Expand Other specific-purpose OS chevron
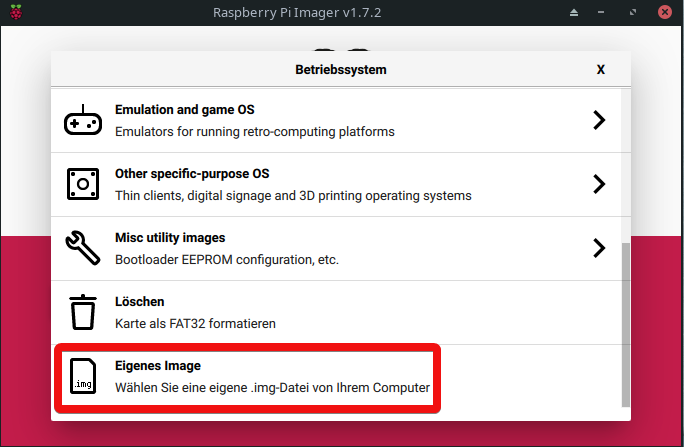This screenshot has height=447, width=684. click(x=599, y=184)
